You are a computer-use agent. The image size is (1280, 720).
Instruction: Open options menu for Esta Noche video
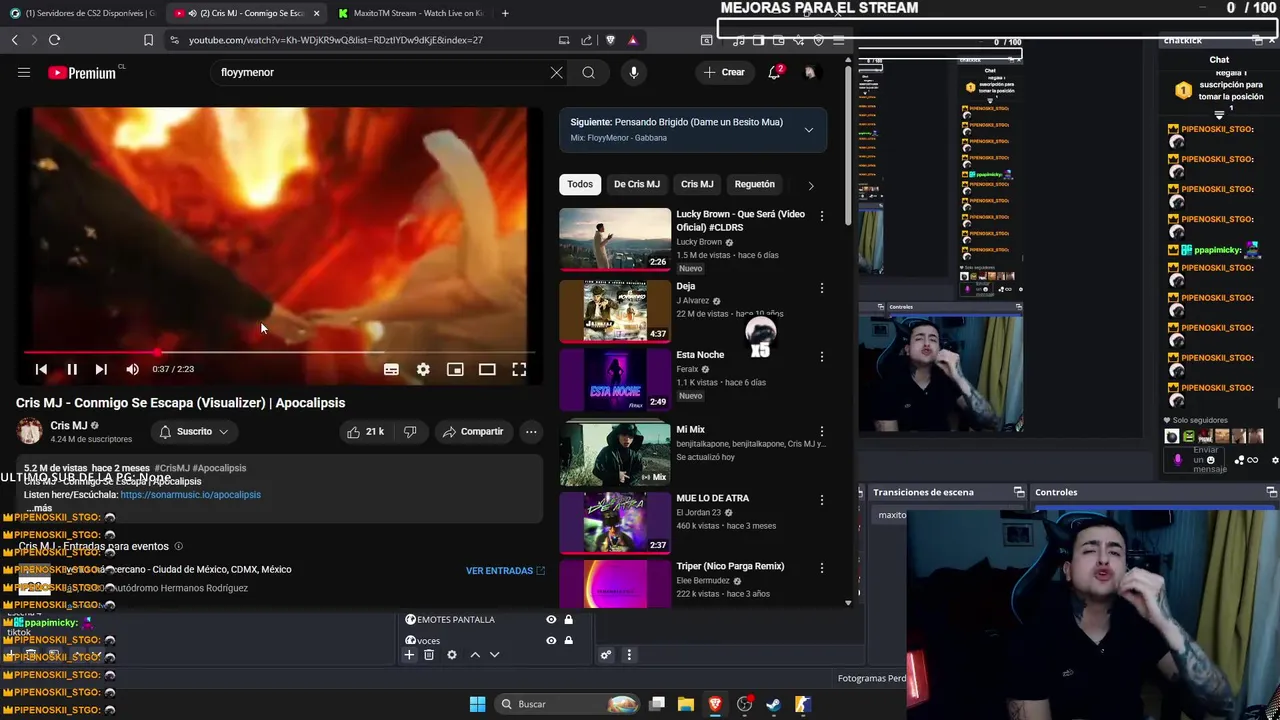(822, 356)
